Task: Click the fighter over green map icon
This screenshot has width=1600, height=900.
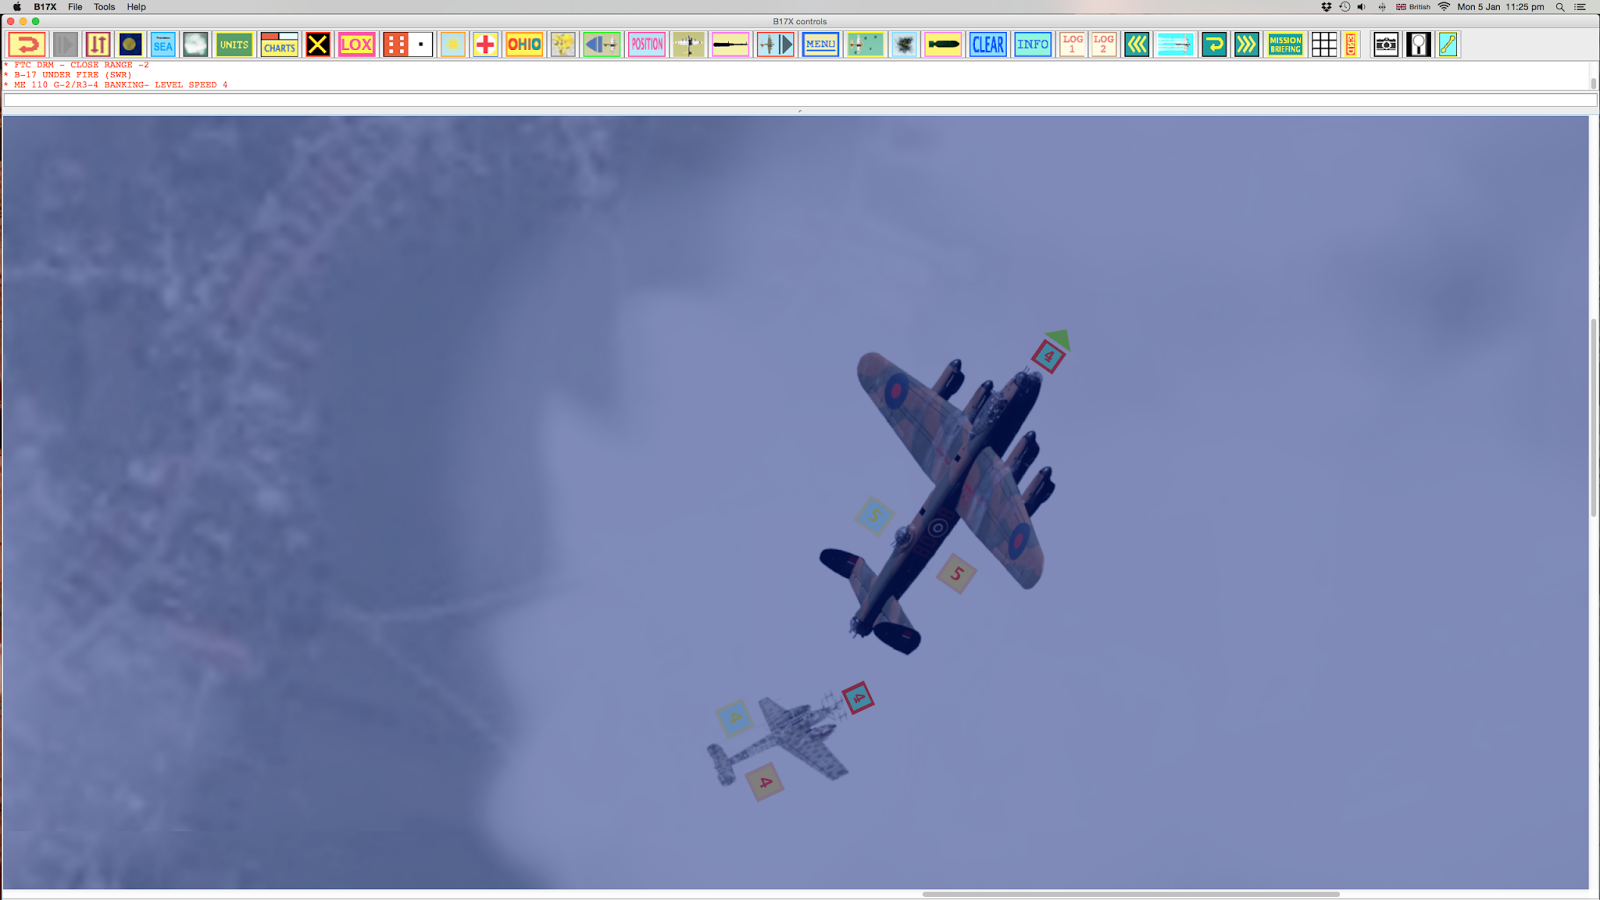Action: 865,44
